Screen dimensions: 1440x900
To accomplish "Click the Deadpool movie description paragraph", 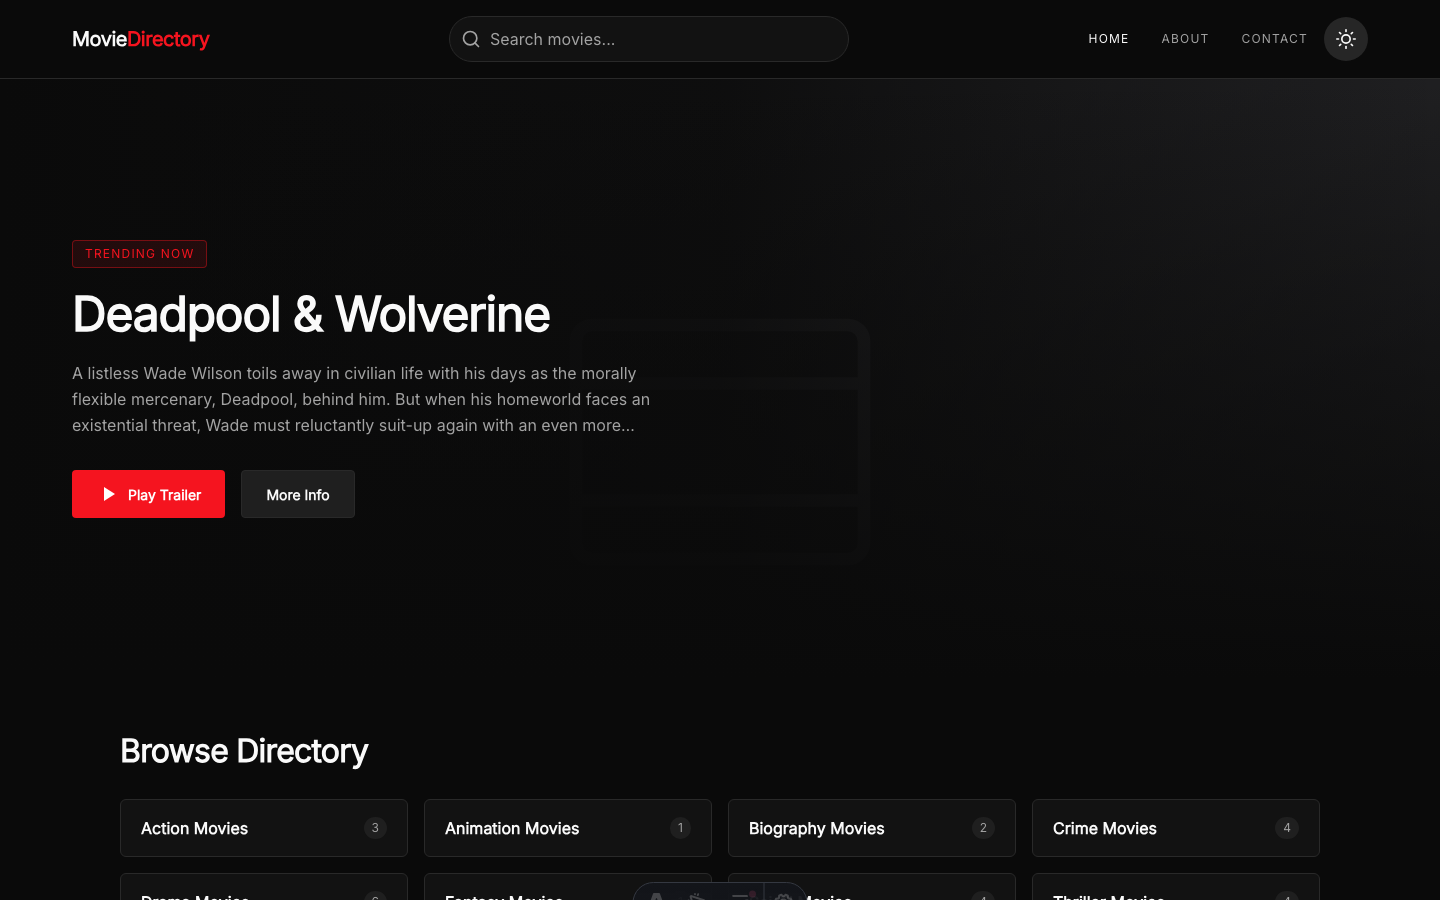I will [361, 399].
